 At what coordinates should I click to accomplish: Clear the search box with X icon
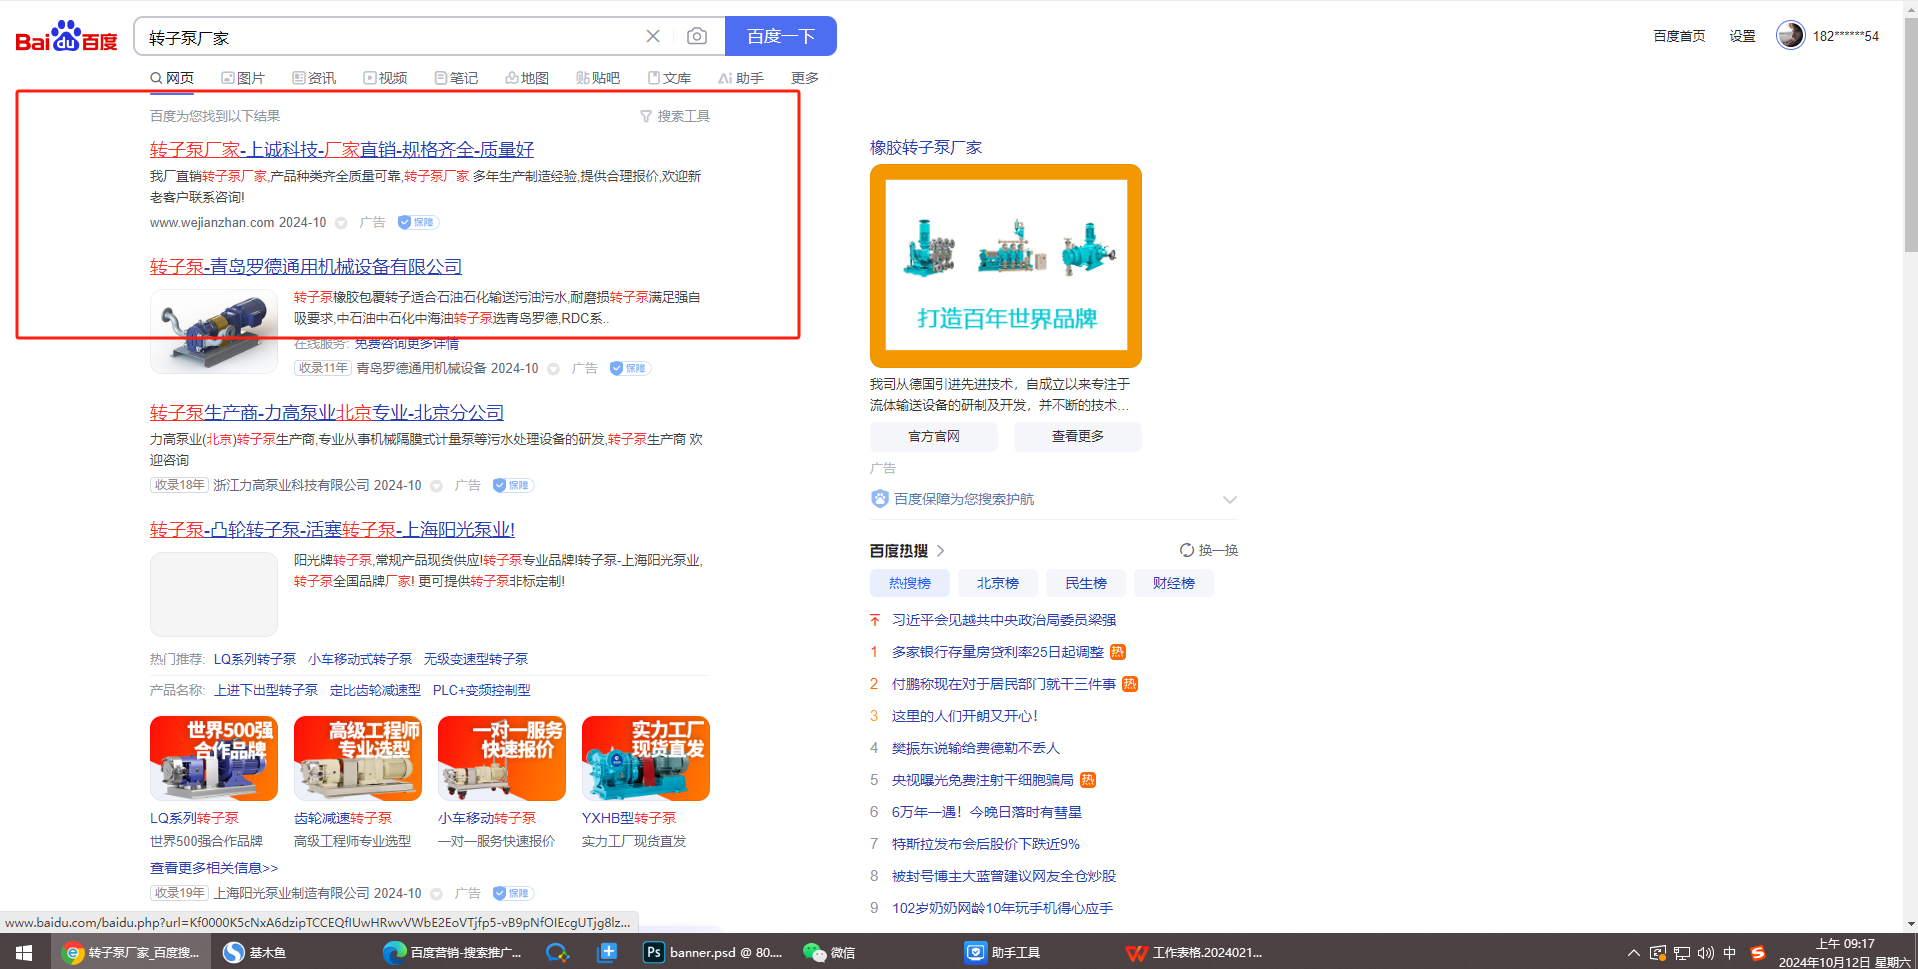653,37
